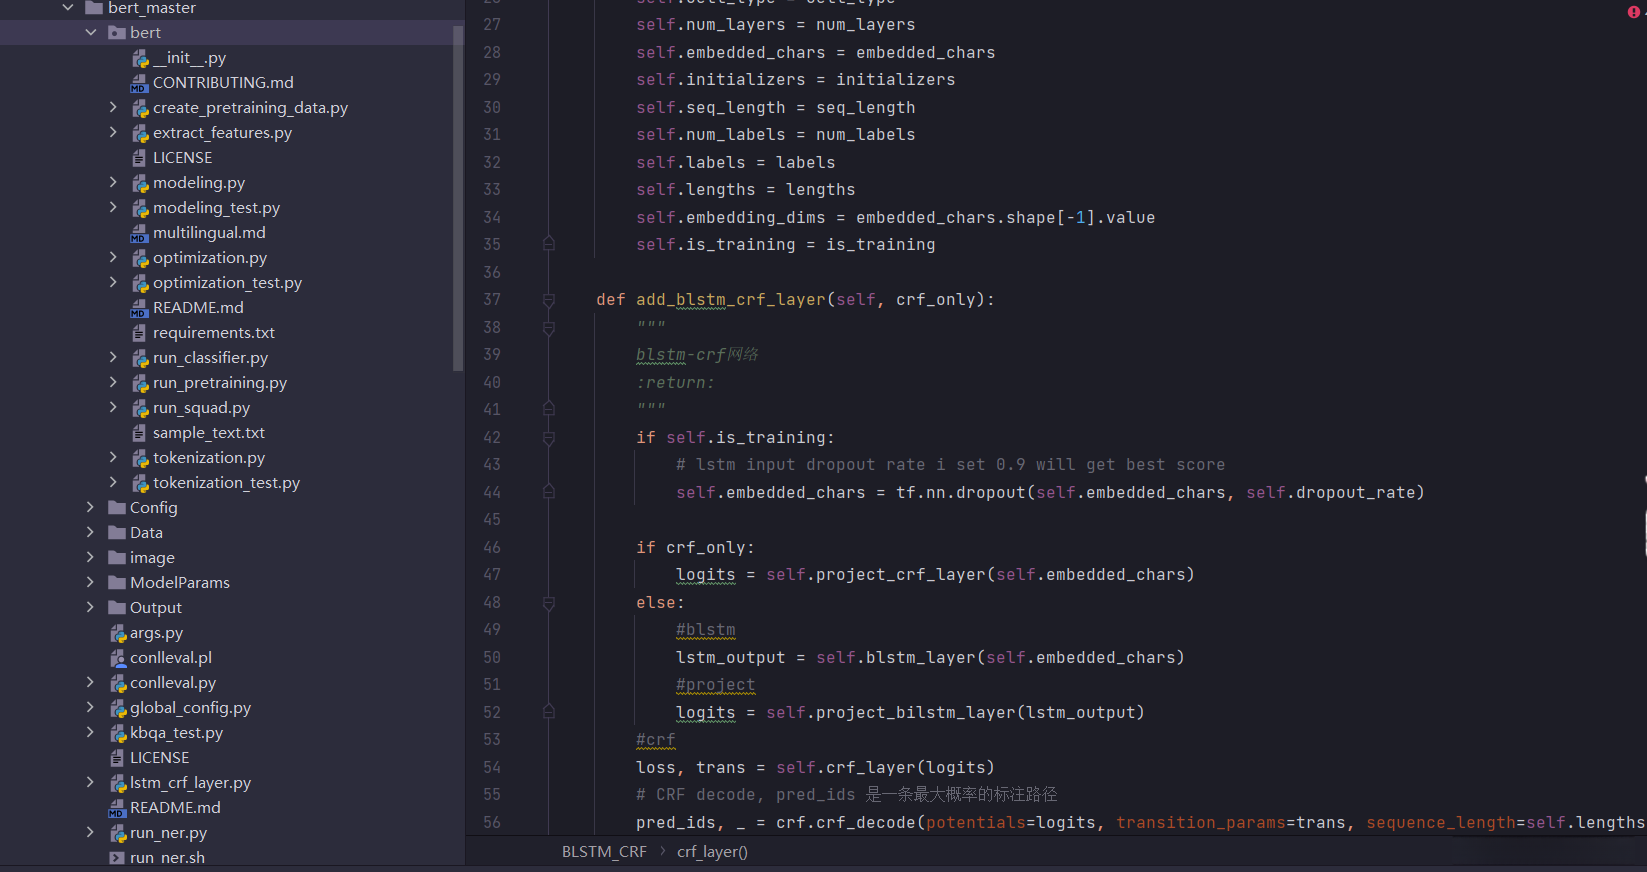Click the '#project' comment on line 51
The width and height of the screenshot is (1647, 872).
[716, 685]
